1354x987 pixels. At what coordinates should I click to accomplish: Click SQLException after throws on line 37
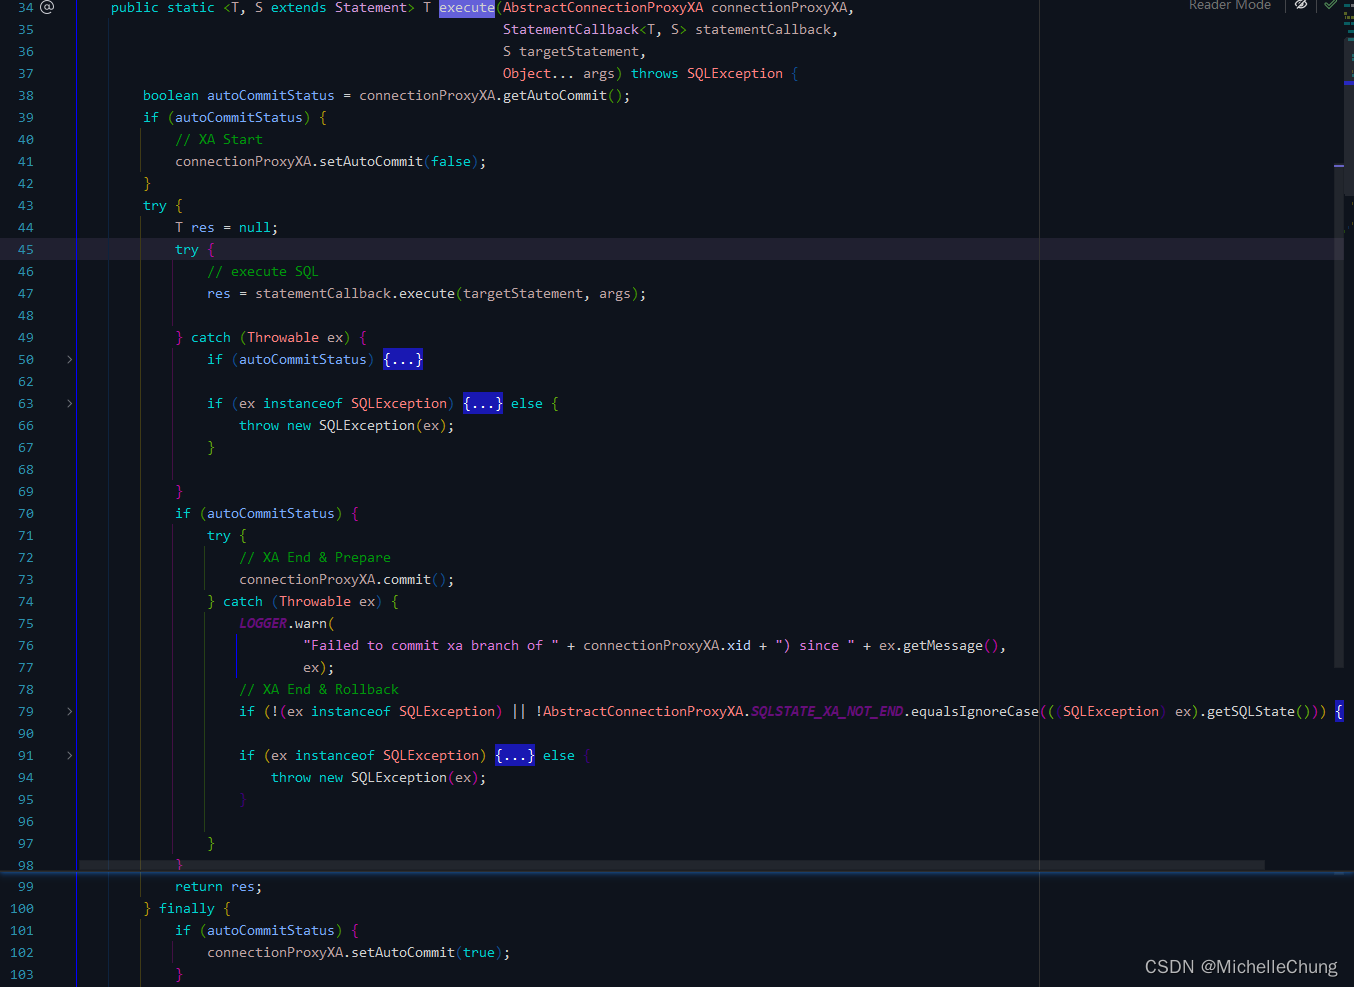point(735,73)
